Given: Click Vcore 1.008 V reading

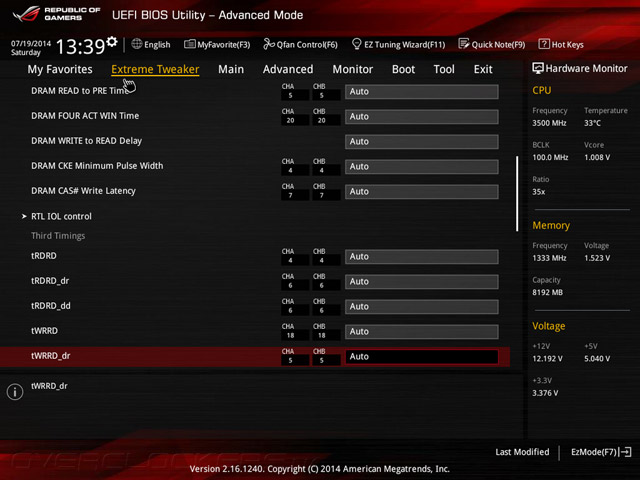Looking at the screenshot, I should pos(597,157).
